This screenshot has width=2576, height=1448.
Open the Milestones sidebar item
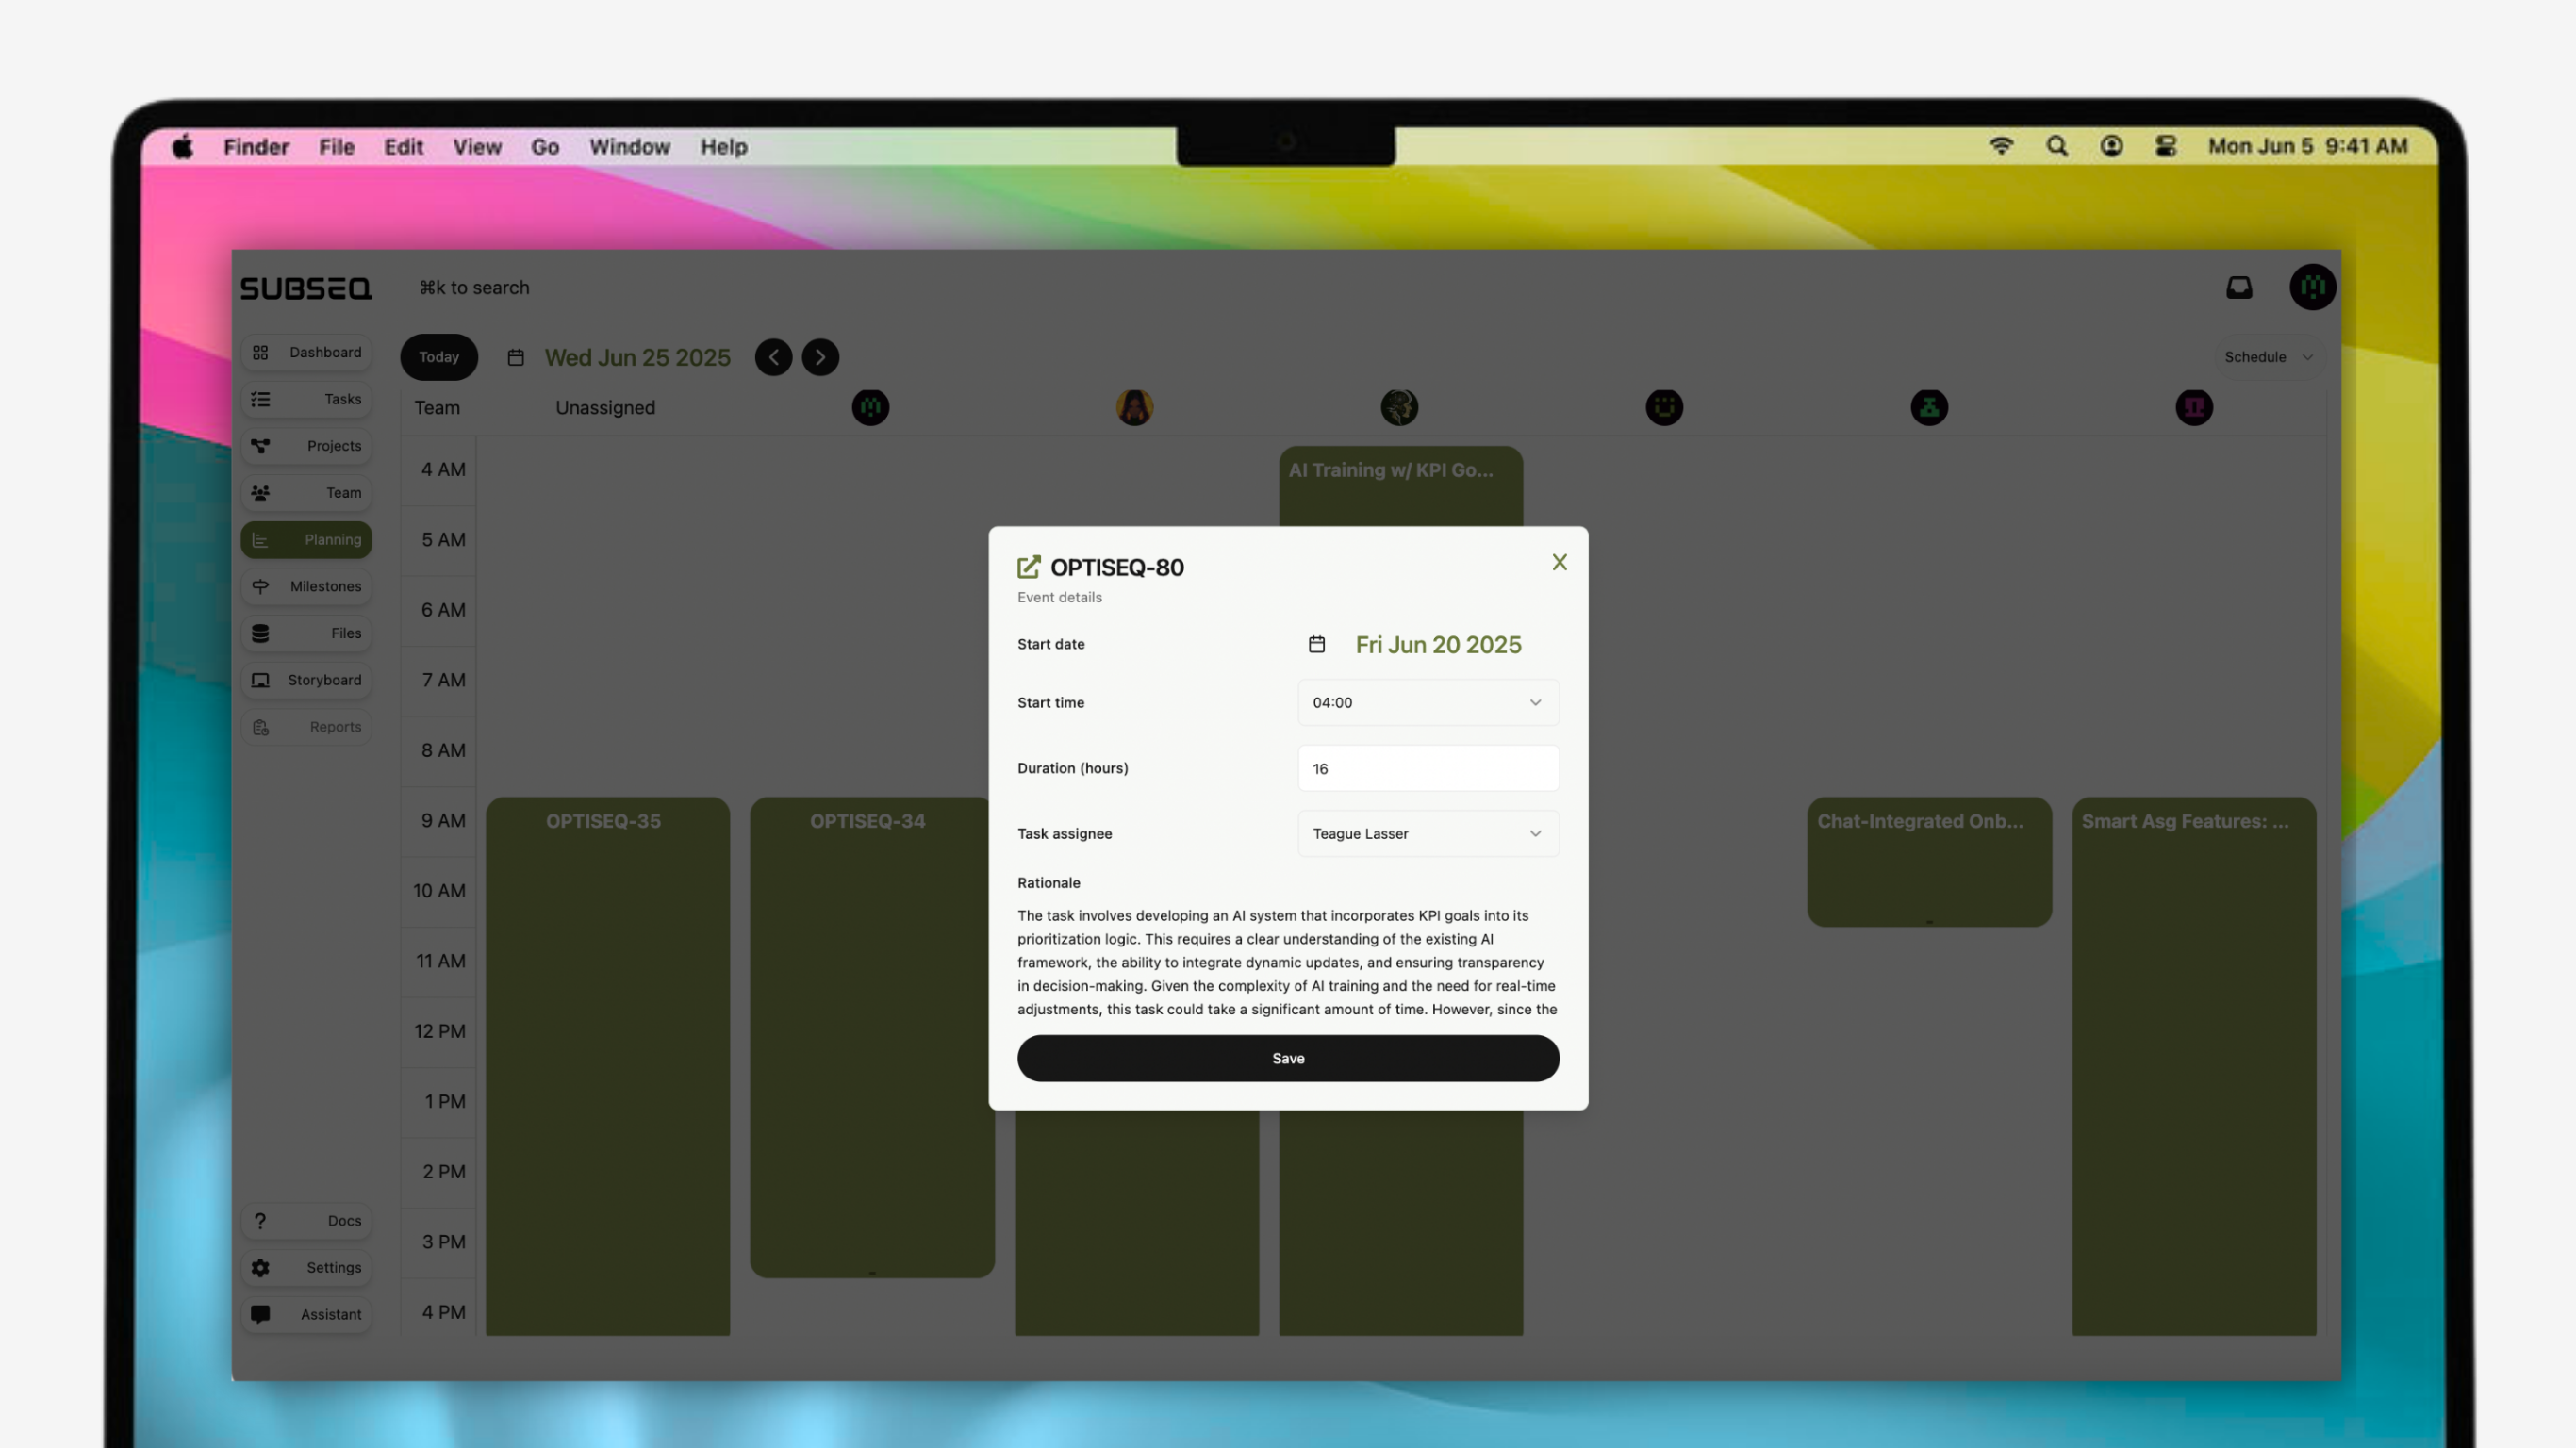306,586
